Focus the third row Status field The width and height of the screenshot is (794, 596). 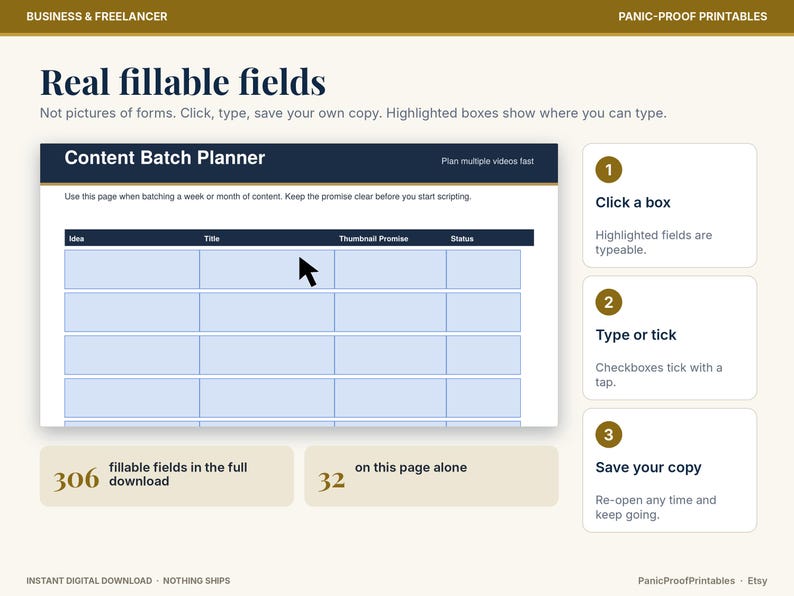click(x=484, y=355)
